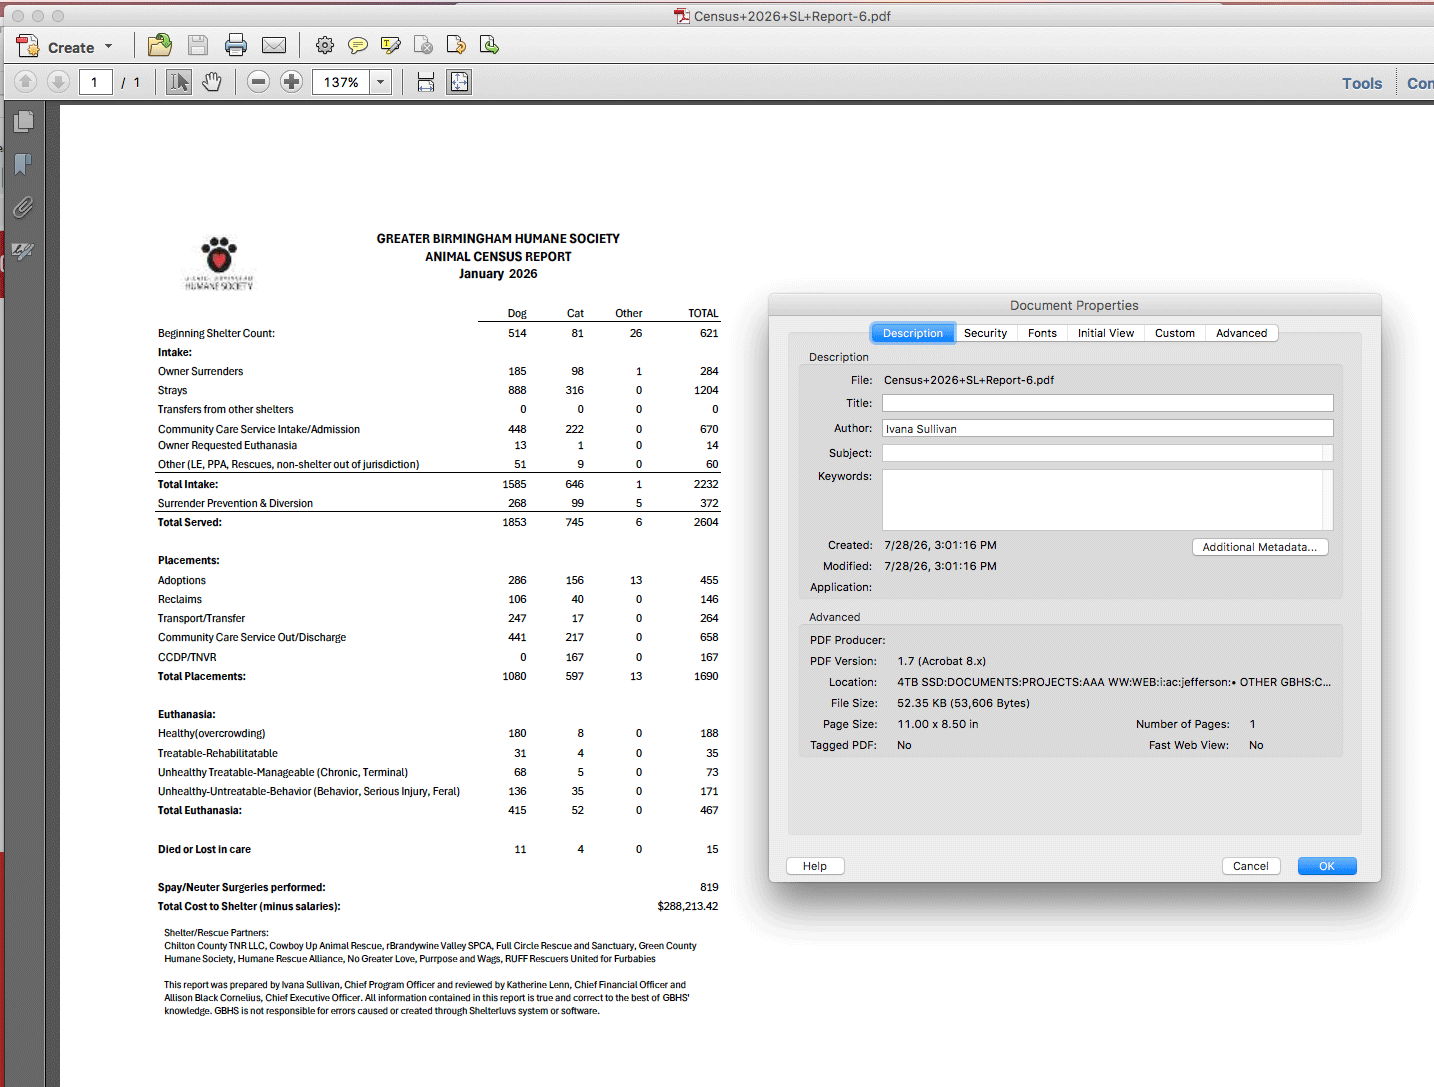
Task: Click the File Size value 52.35 KB
Action: point(963,703)
